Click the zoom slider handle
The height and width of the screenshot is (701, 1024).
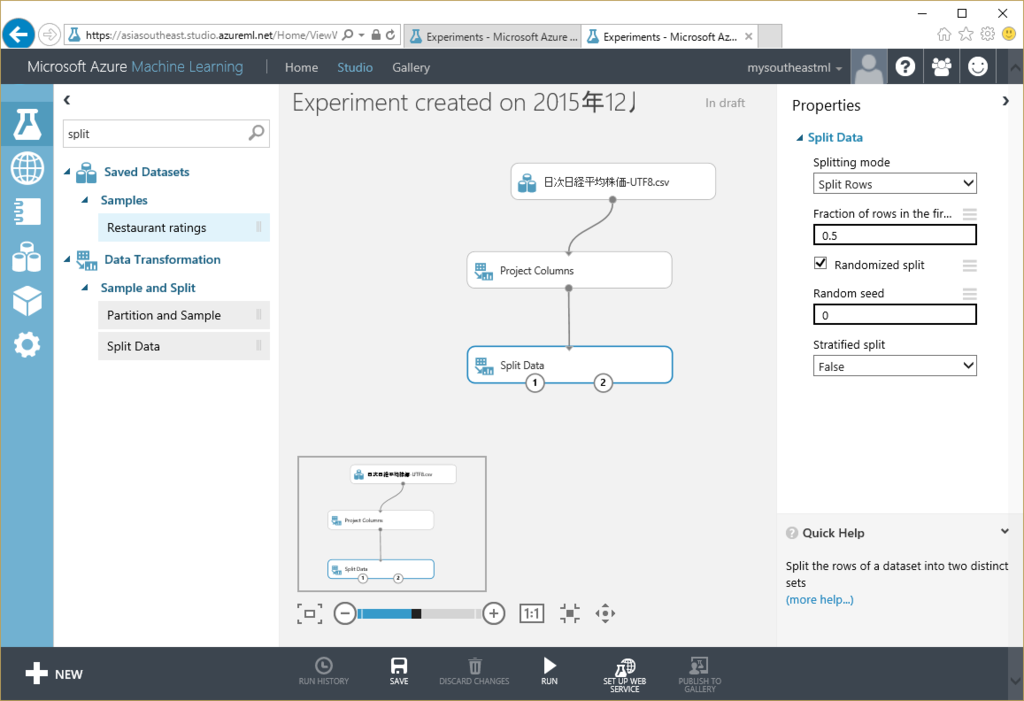click(416, 613)
